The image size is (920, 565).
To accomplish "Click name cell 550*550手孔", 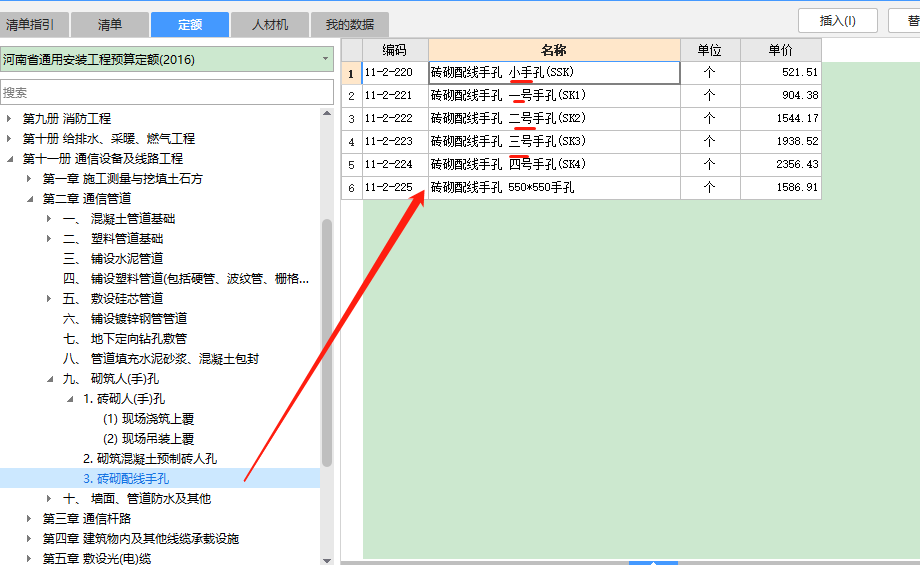I will point(554,188).
